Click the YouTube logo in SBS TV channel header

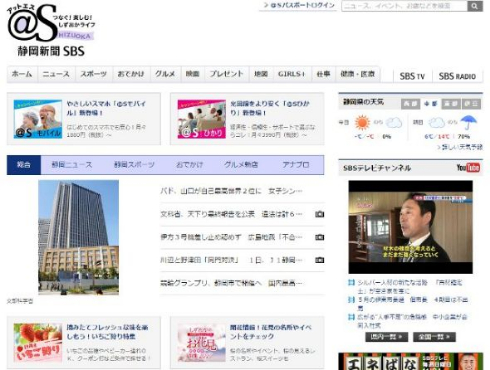(468, 167)
